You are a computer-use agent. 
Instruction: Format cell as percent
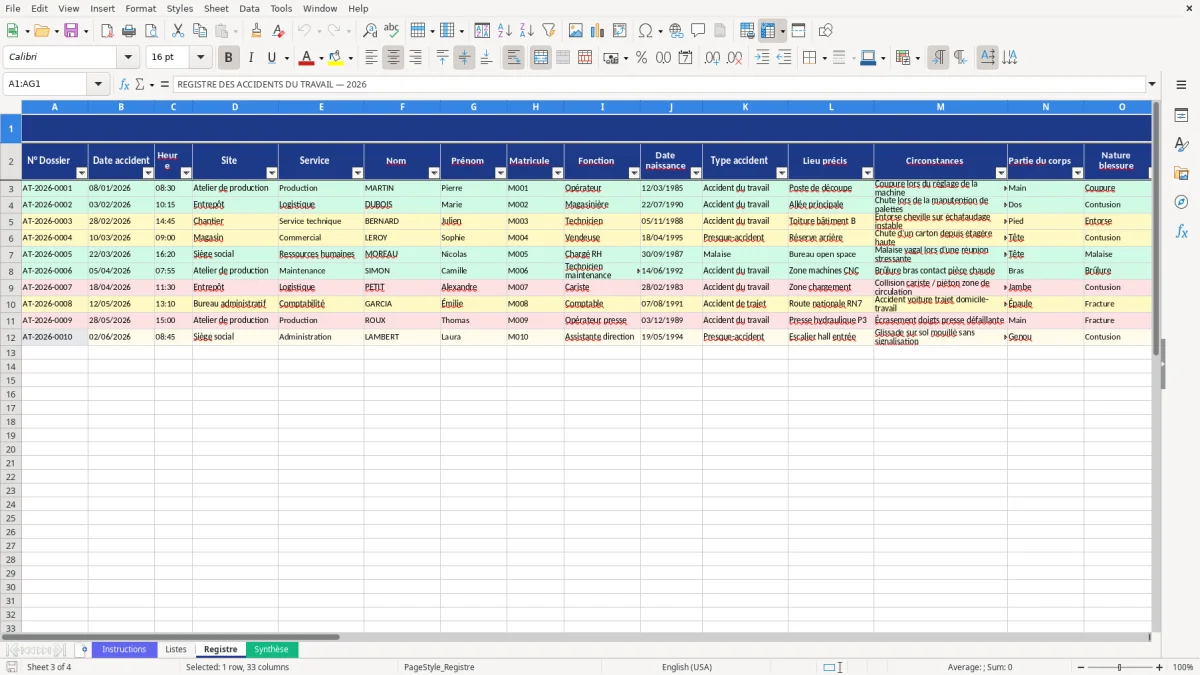point(641,58)
